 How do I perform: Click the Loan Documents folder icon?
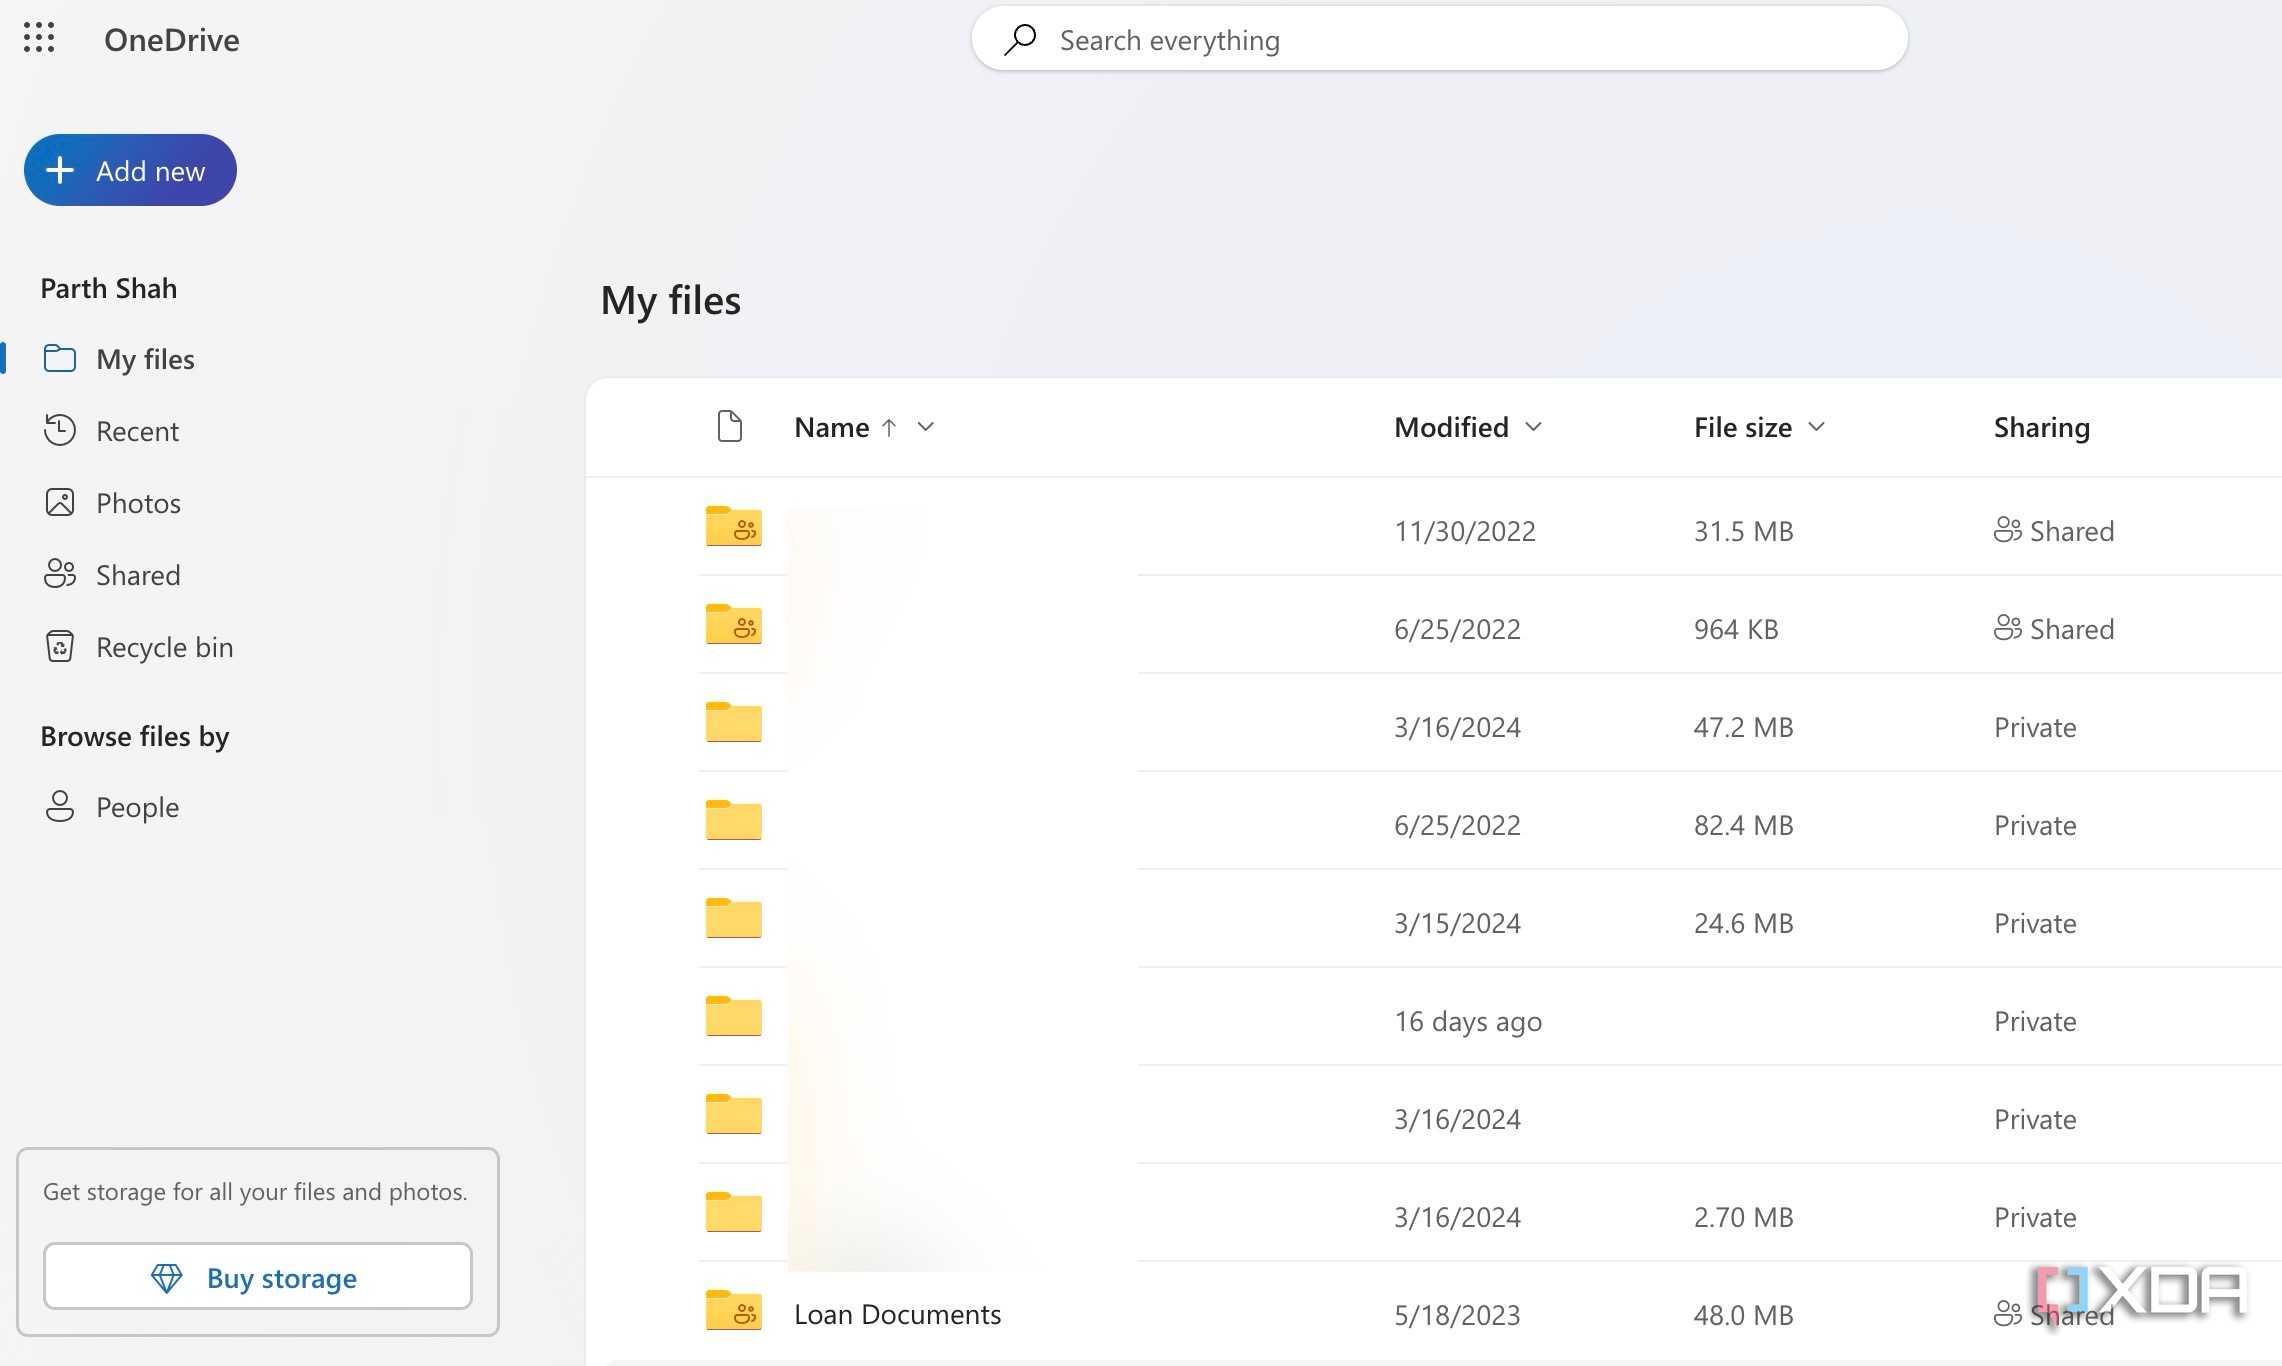(734, 1310)
